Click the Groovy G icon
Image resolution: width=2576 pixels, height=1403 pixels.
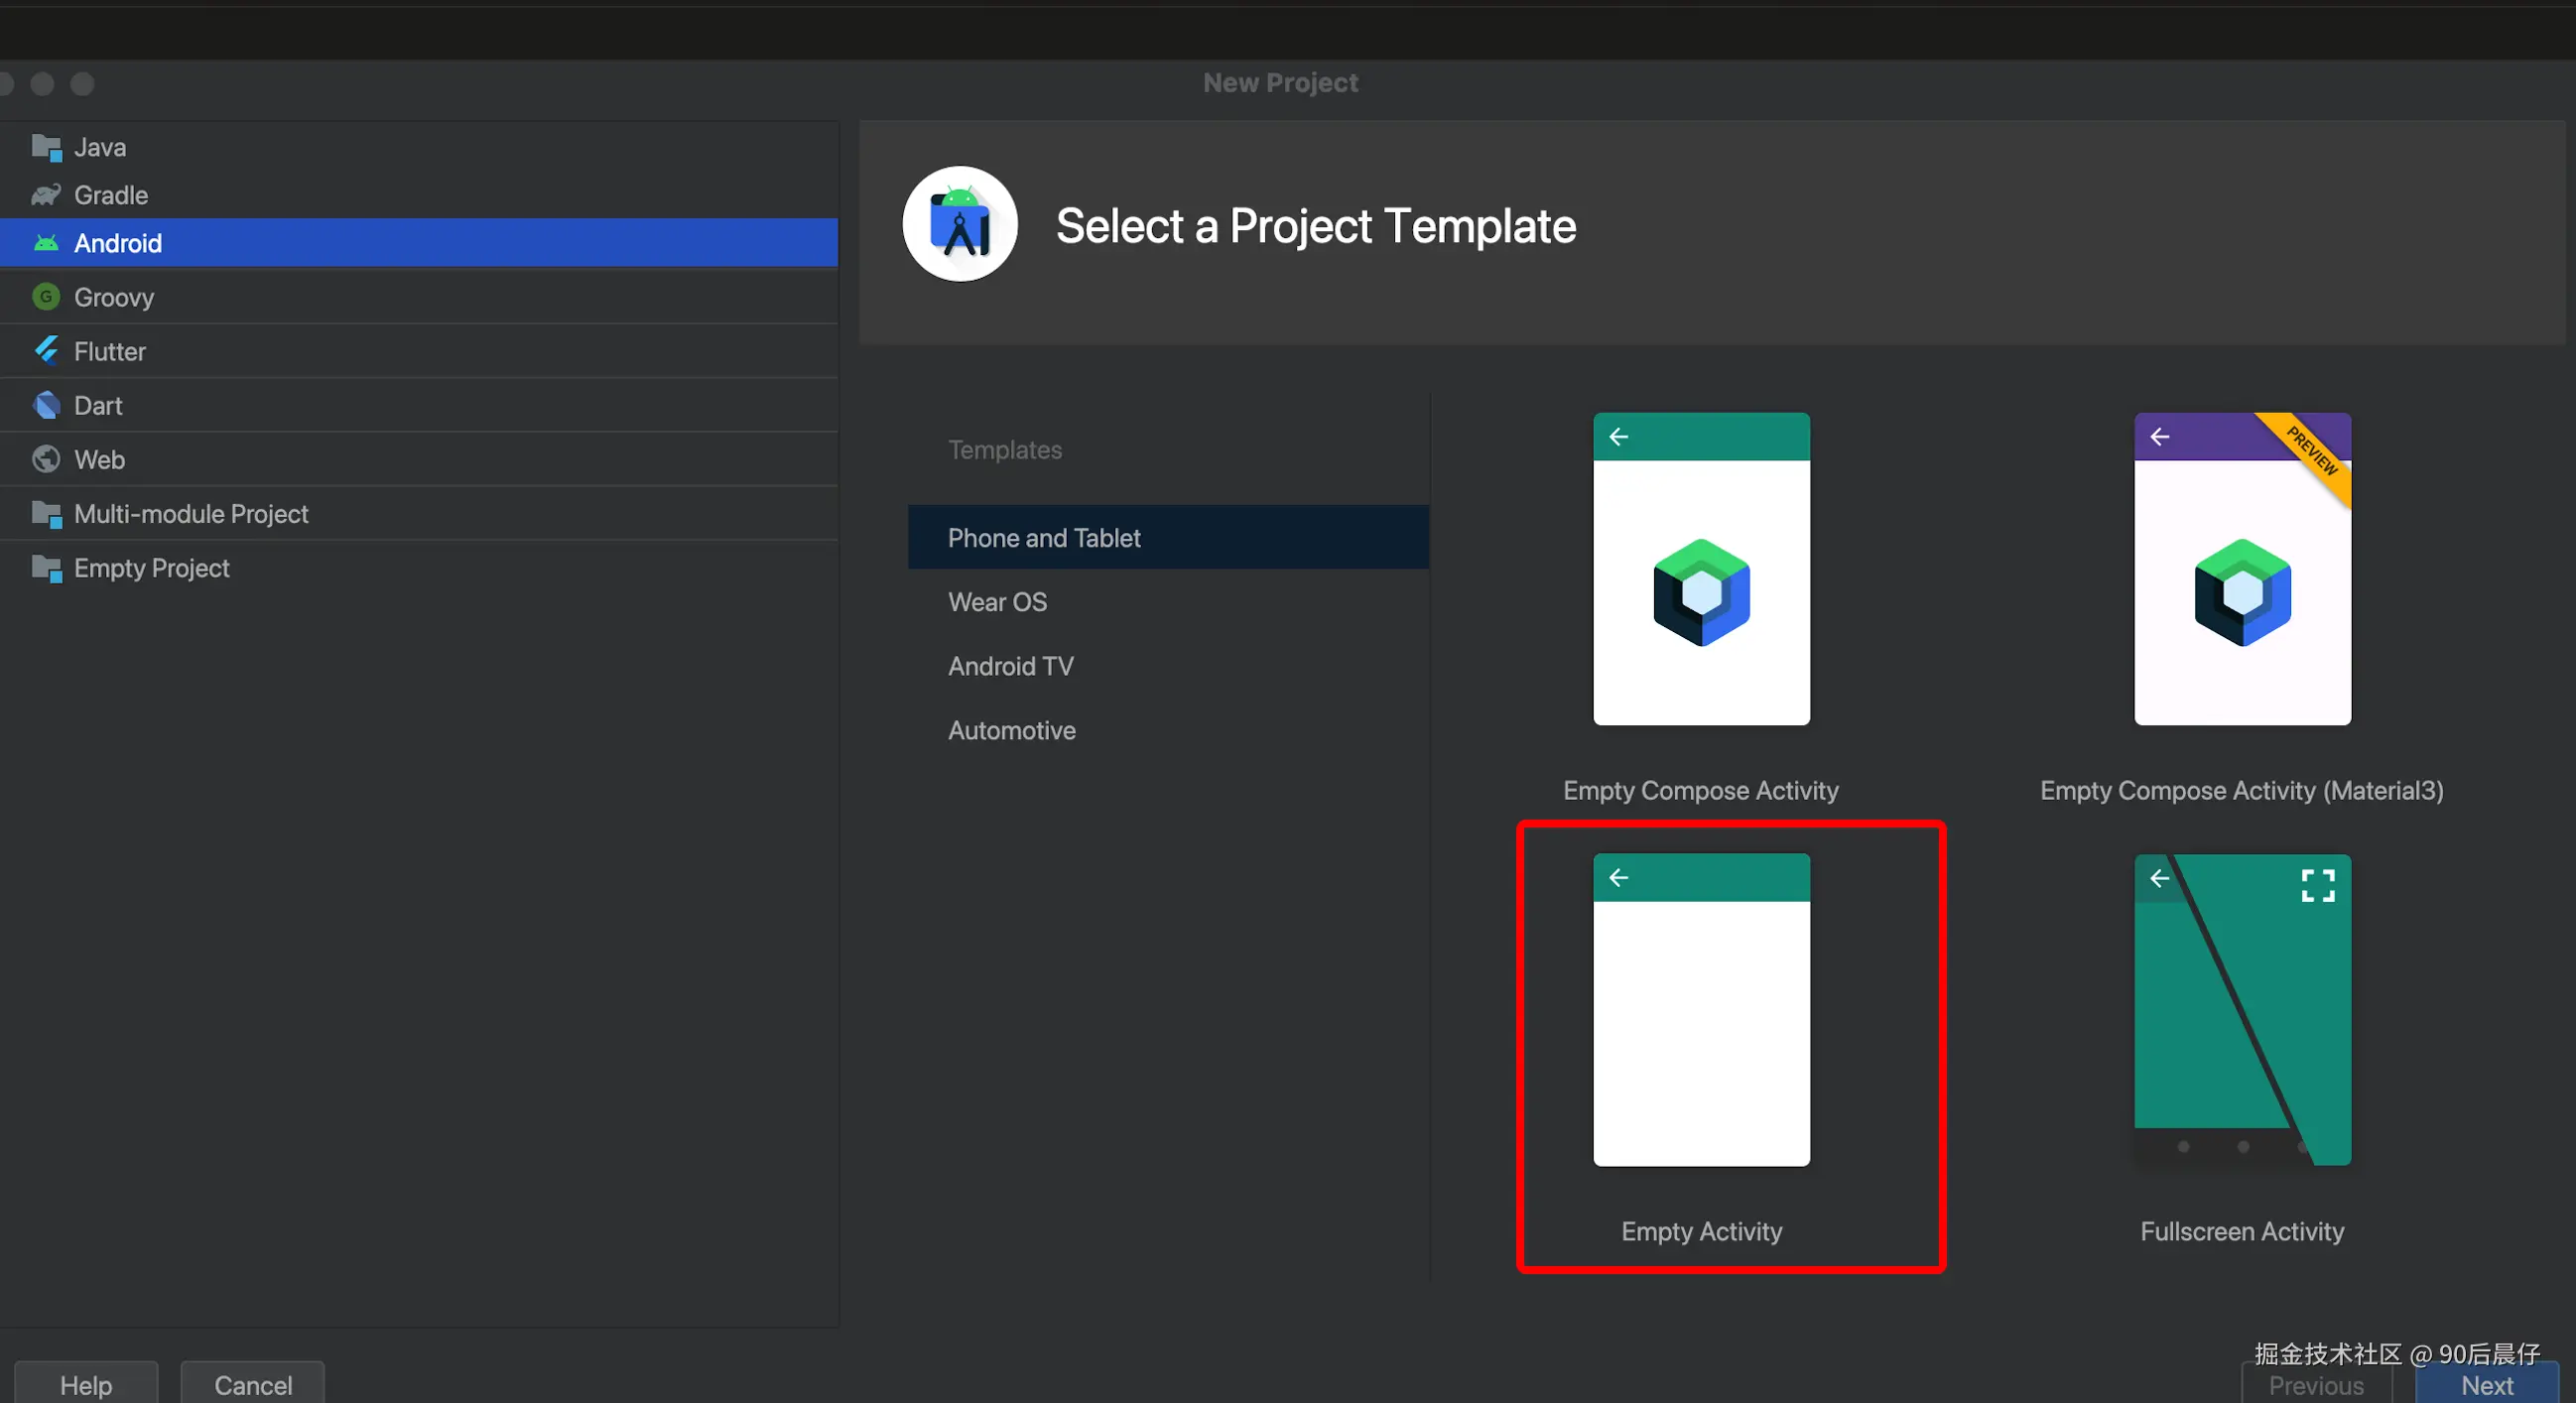point(46,297)
